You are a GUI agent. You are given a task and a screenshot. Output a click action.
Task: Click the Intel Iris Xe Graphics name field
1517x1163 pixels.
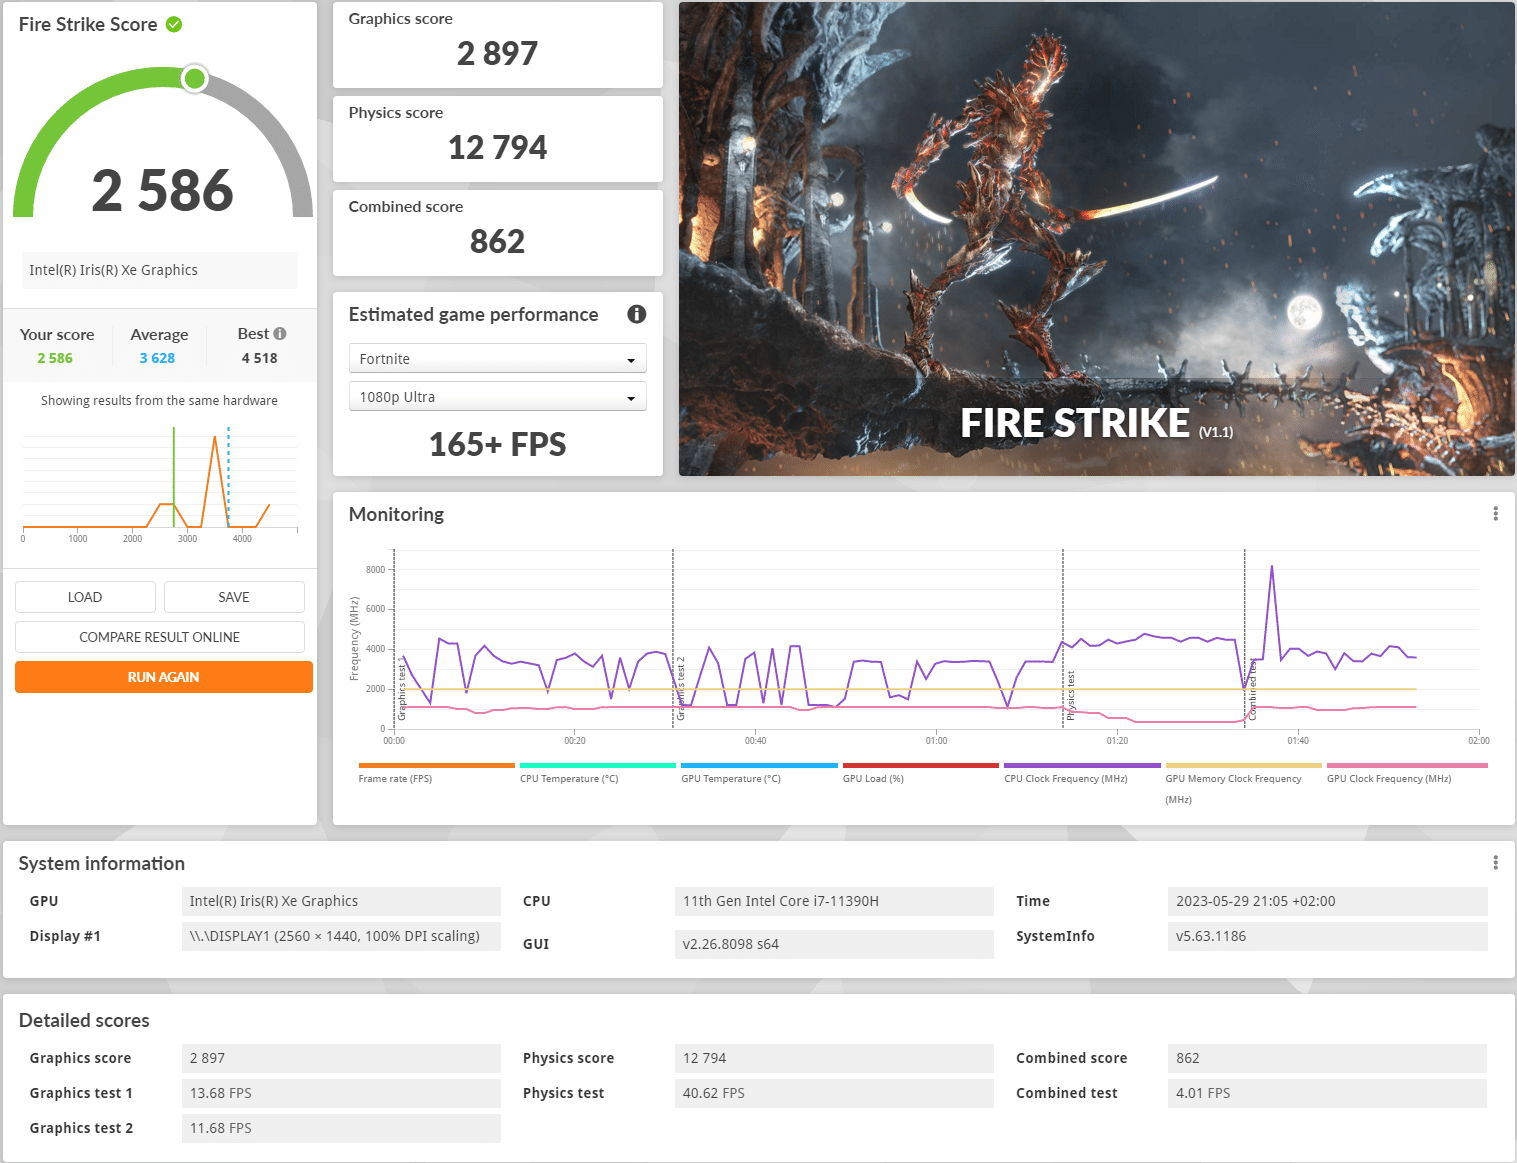(160, 270)
